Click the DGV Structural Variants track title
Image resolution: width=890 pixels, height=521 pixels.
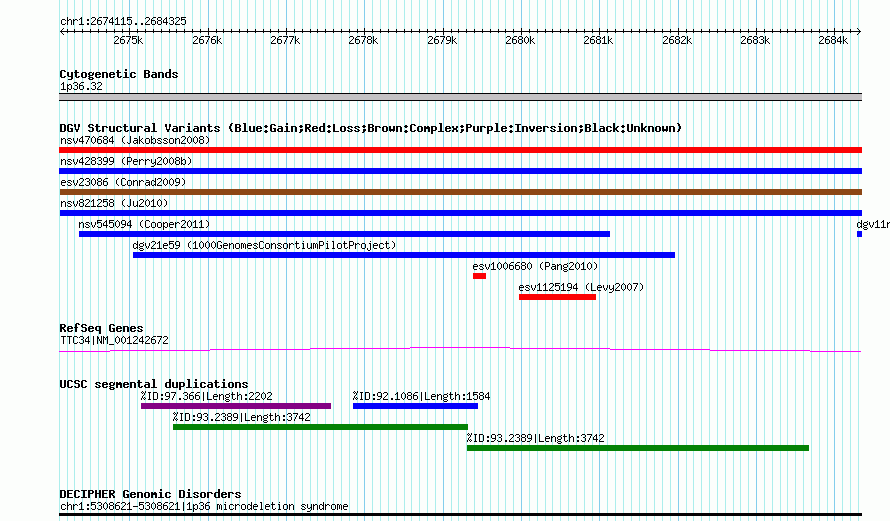tap(371, 128)
